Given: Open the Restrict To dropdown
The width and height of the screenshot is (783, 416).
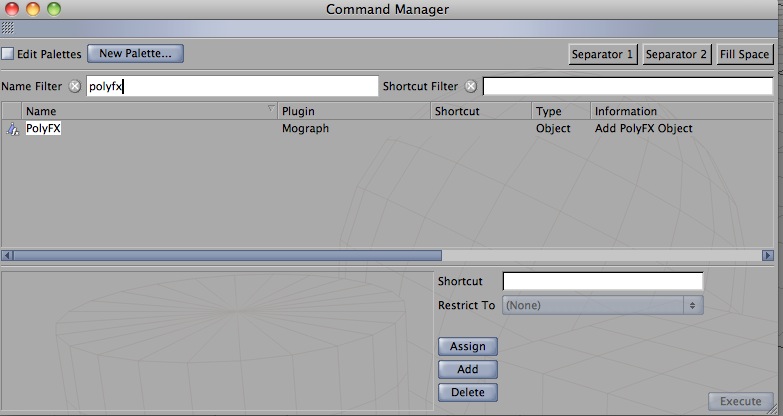Looking at the screenshot, I should [602, 305].
